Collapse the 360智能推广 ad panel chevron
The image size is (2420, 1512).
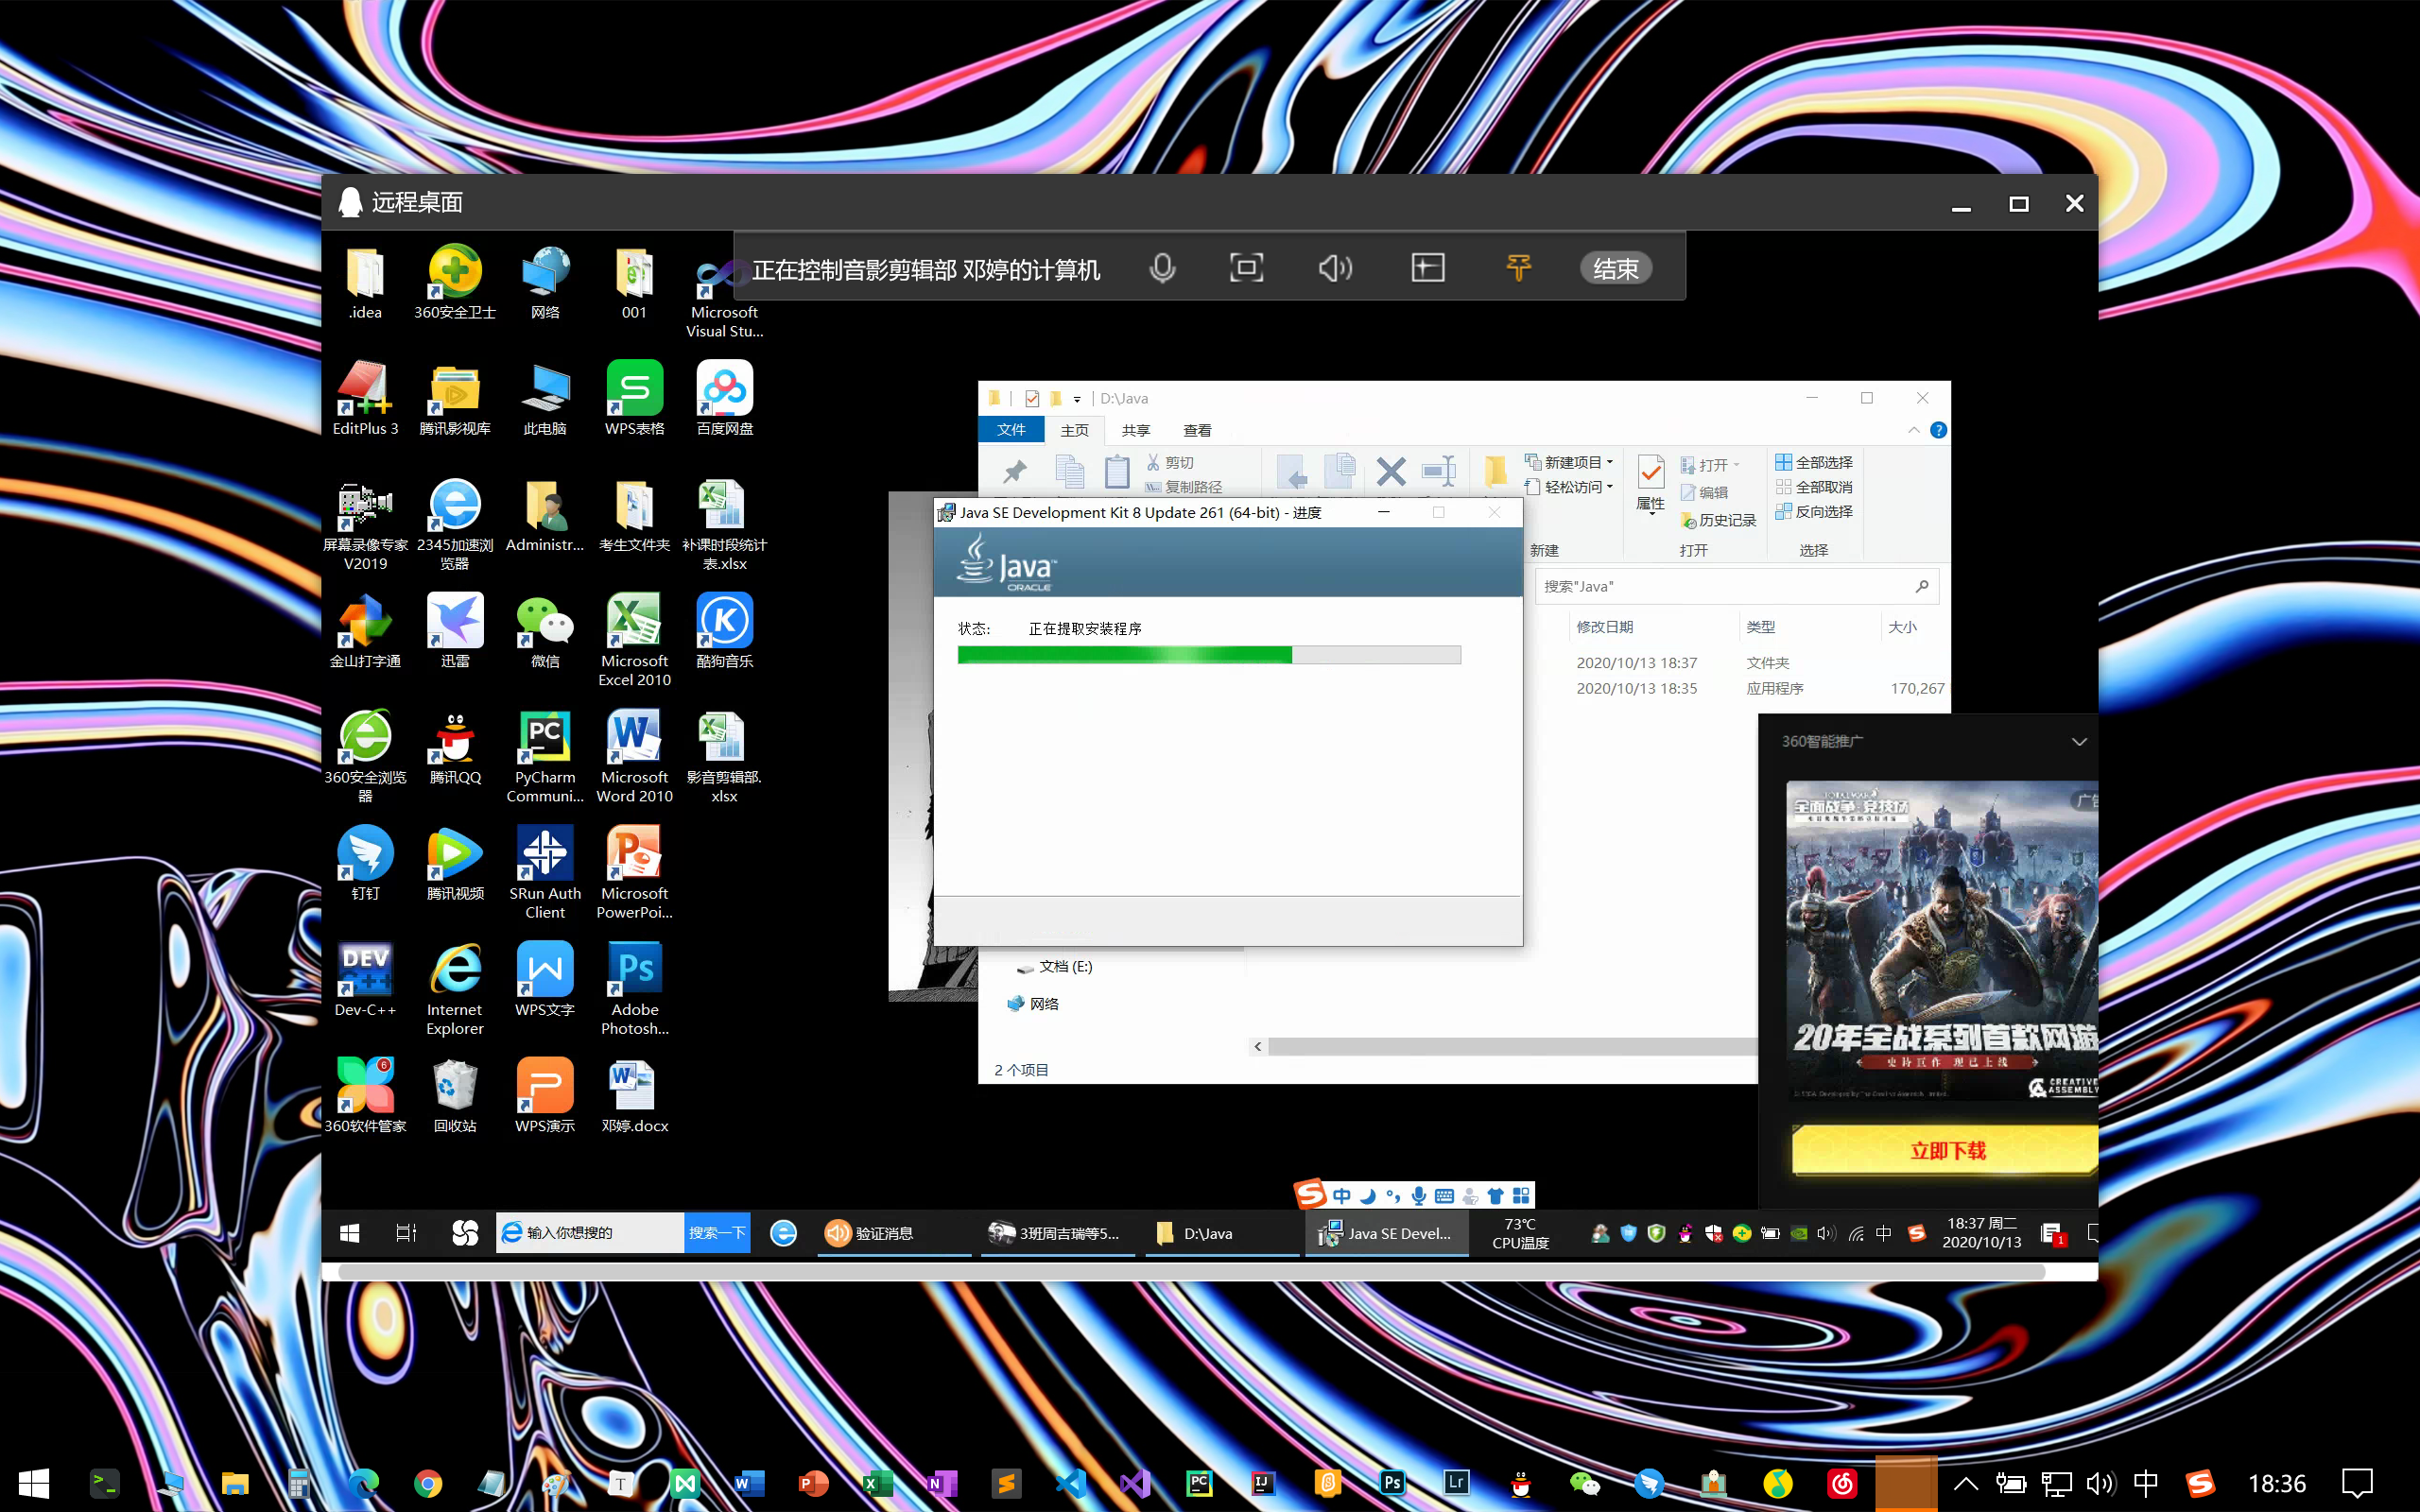point(2079,741)
